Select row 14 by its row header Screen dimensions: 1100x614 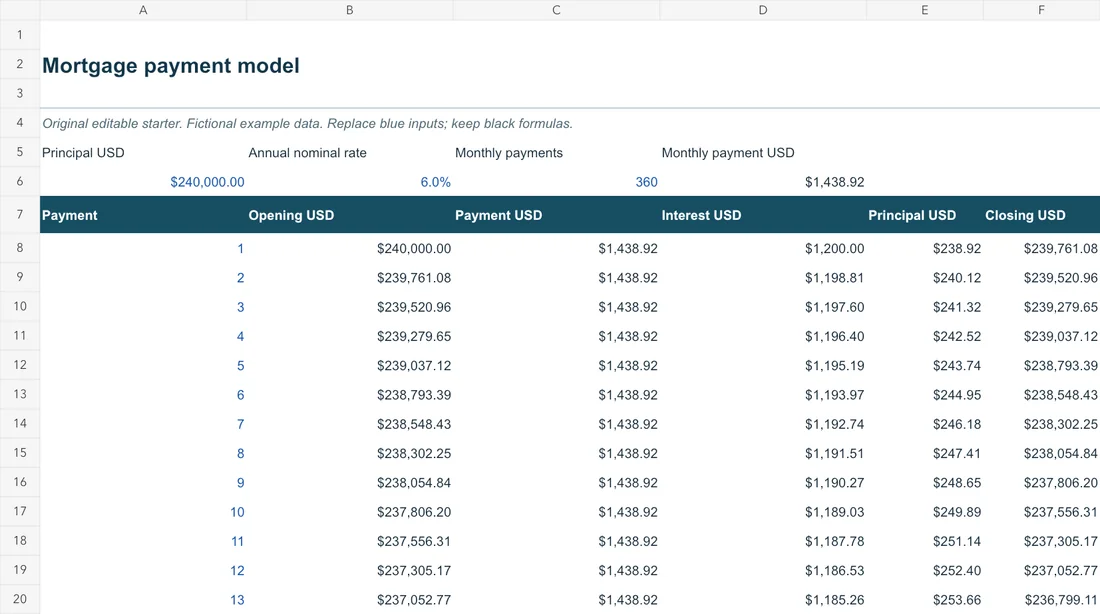pyautogui.click(x=20, y=424)
